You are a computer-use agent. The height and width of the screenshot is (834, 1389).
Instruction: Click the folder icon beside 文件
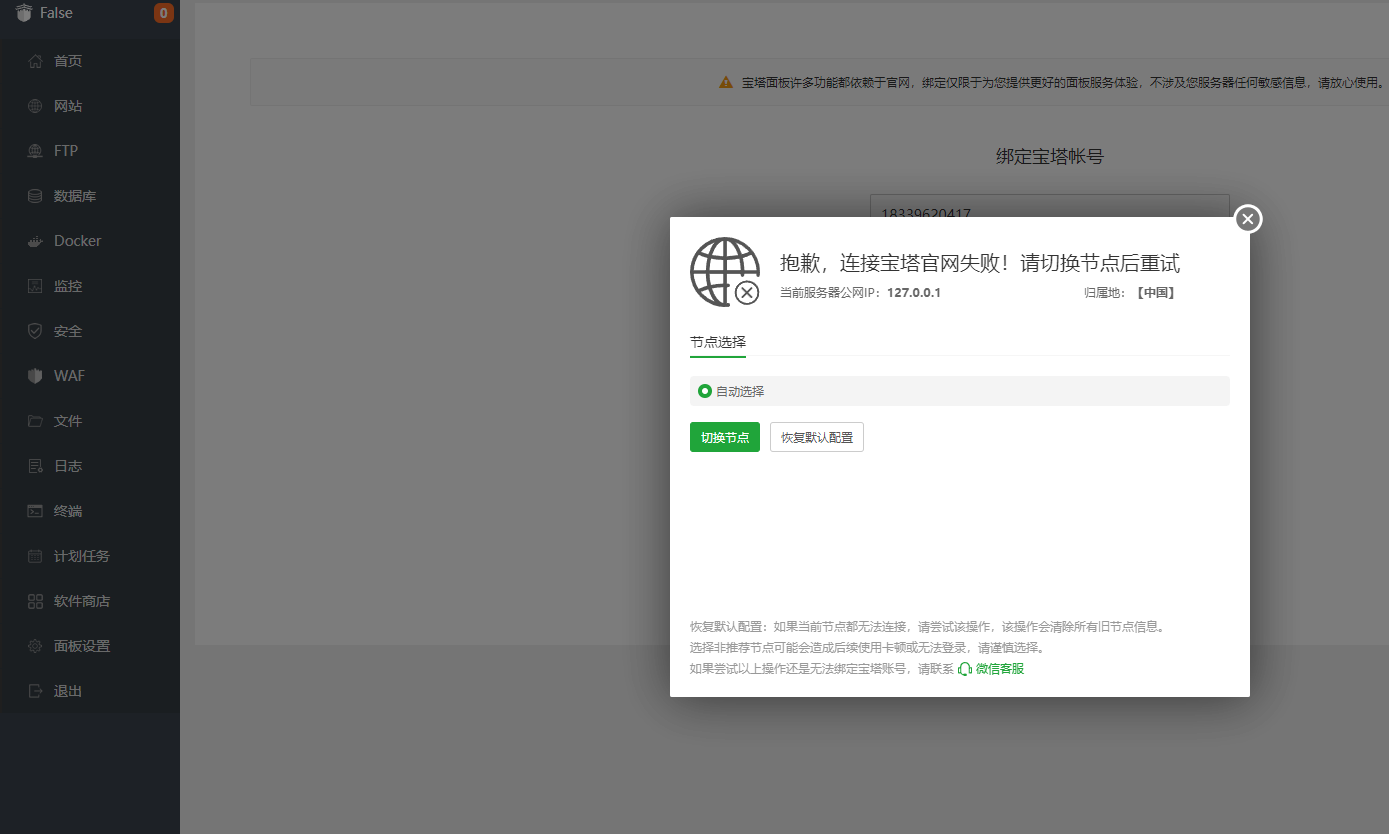click(35, 421)
